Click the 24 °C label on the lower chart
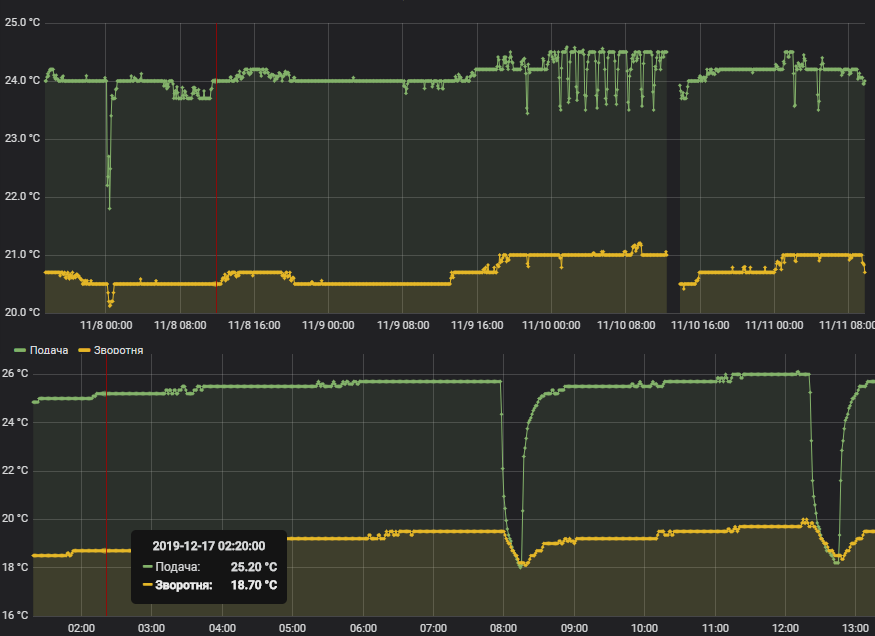The height and width of the screenshot is (636, 875). coord(15,422)
